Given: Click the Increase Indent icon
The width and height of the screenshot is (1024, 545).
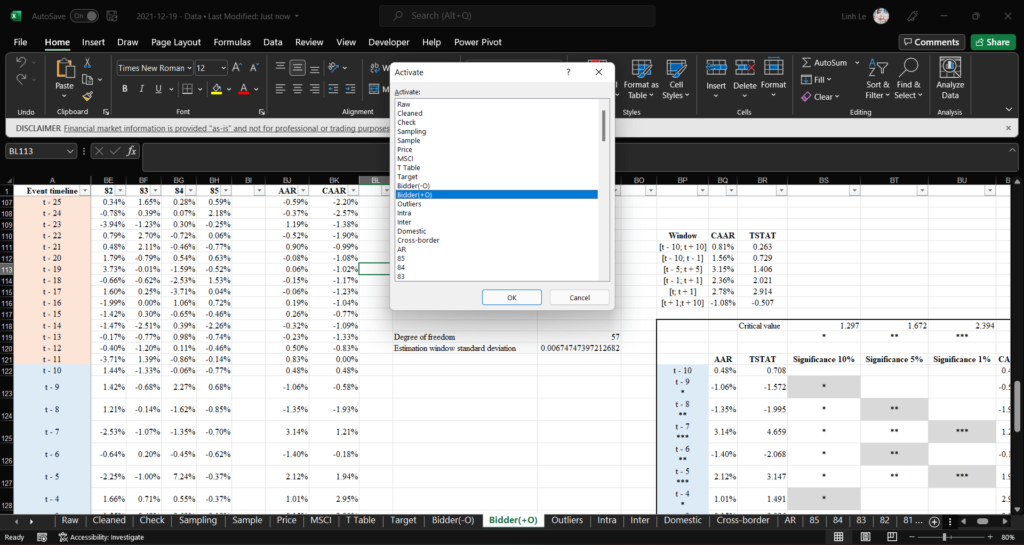Looking at the screenshot, I should click(350, 89).
